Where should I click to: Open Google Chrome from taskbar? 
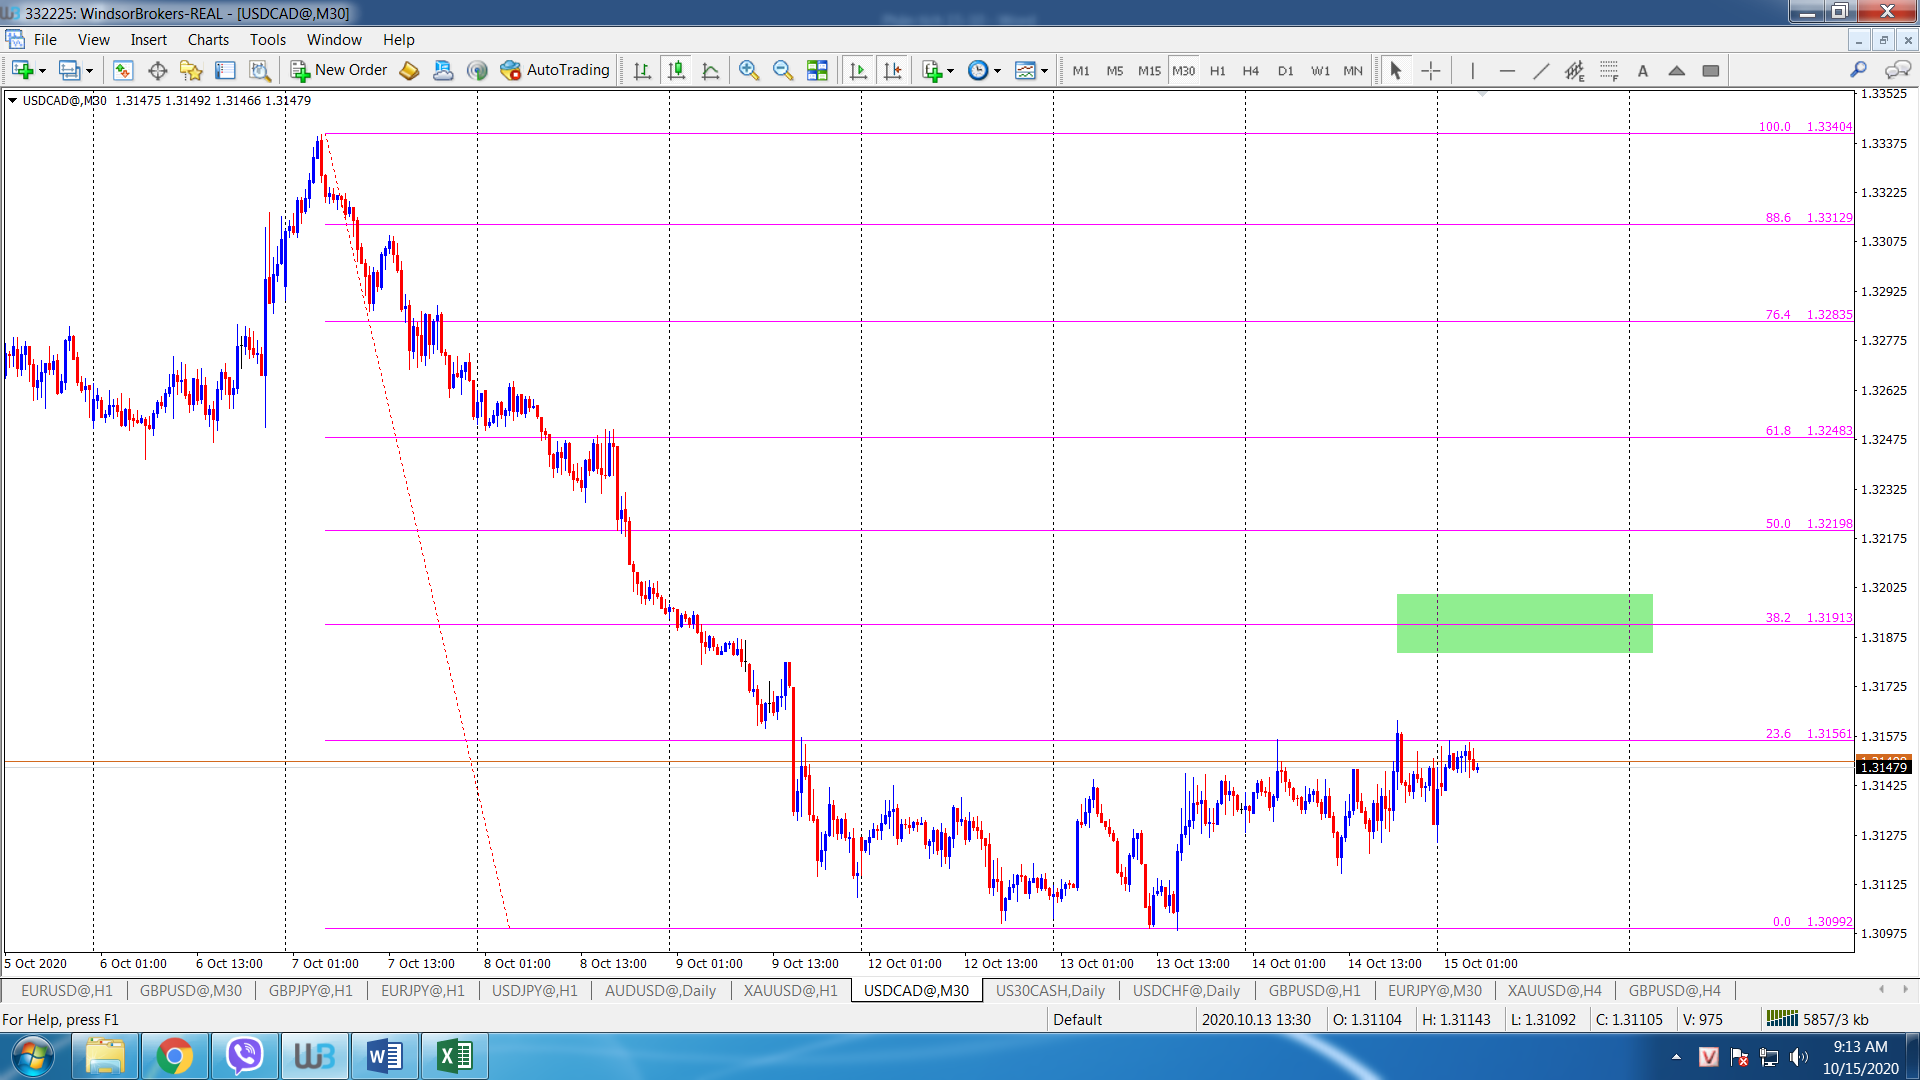tap(175, 1056)
